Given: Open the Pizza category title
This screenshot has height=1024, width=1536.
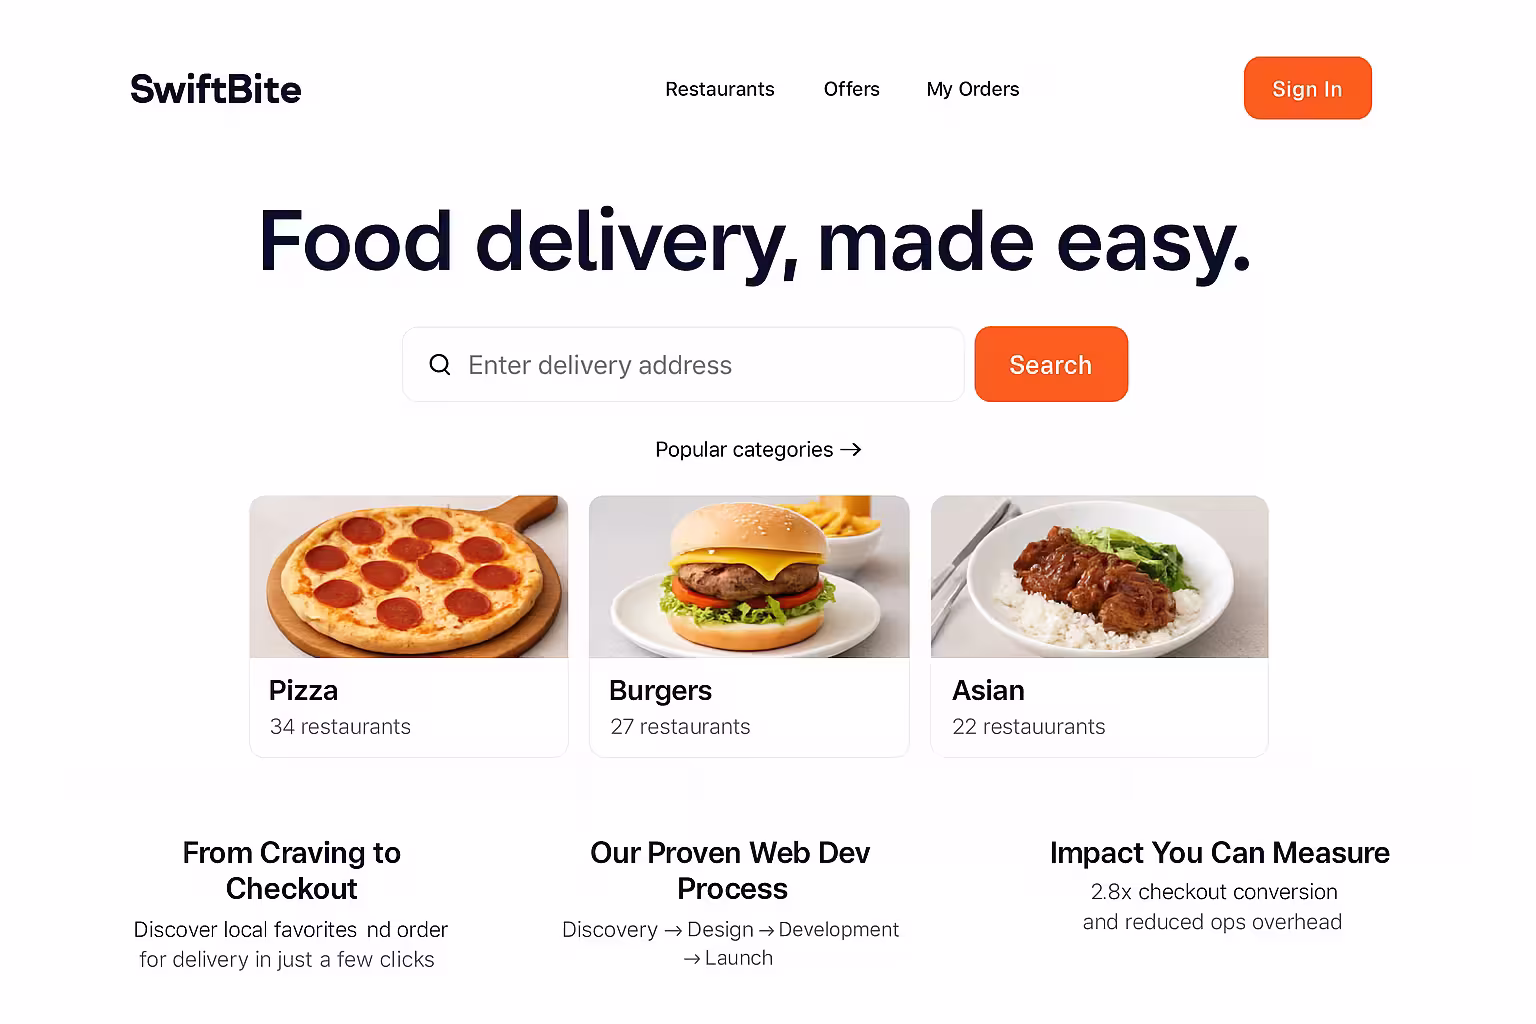Looking at the screenshot, I should 303,691.
